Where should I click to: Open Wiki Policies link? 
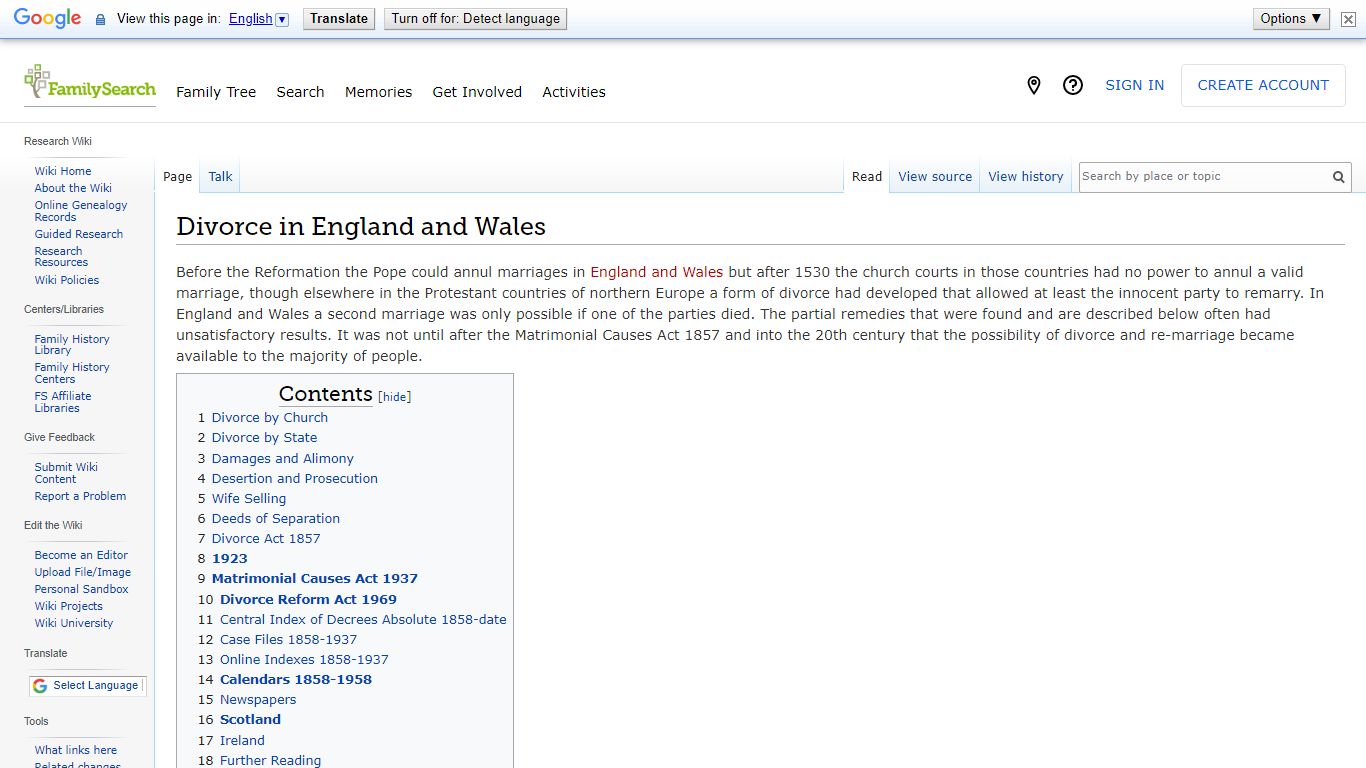coord(67,280)
